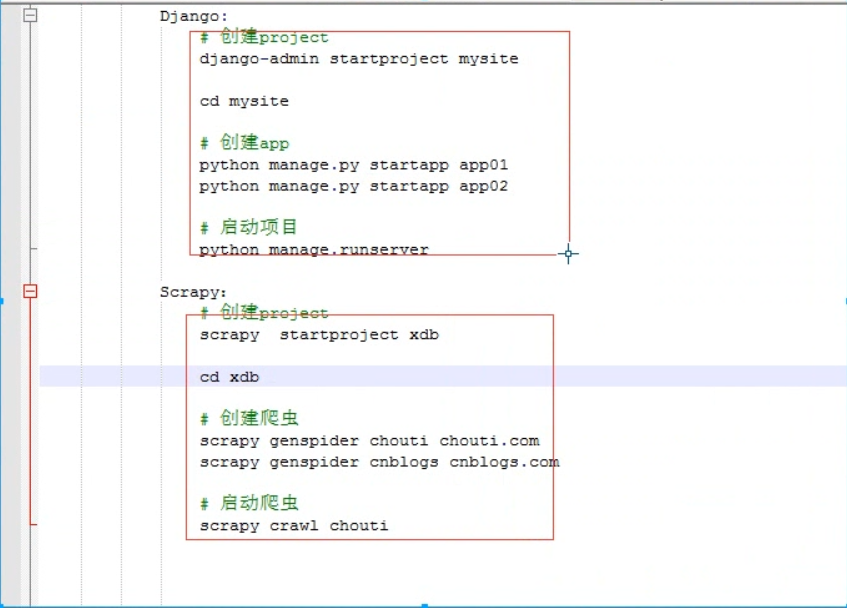Click line 'scrapy genspider chouti chouti.com'
Screen dimensions: 847x608
pyautogui.click(x=369, y=441)
